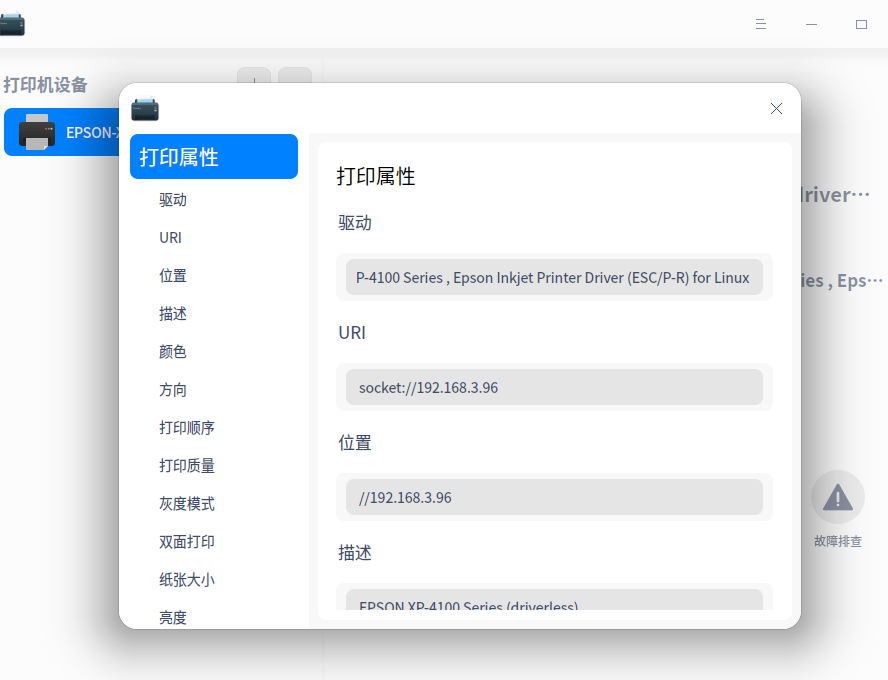Viewport: 888px width, 680px height.
Task: Select 双面打印 (Duplex Printing) item
Action: pyautogui.click(x=184, y=541)
